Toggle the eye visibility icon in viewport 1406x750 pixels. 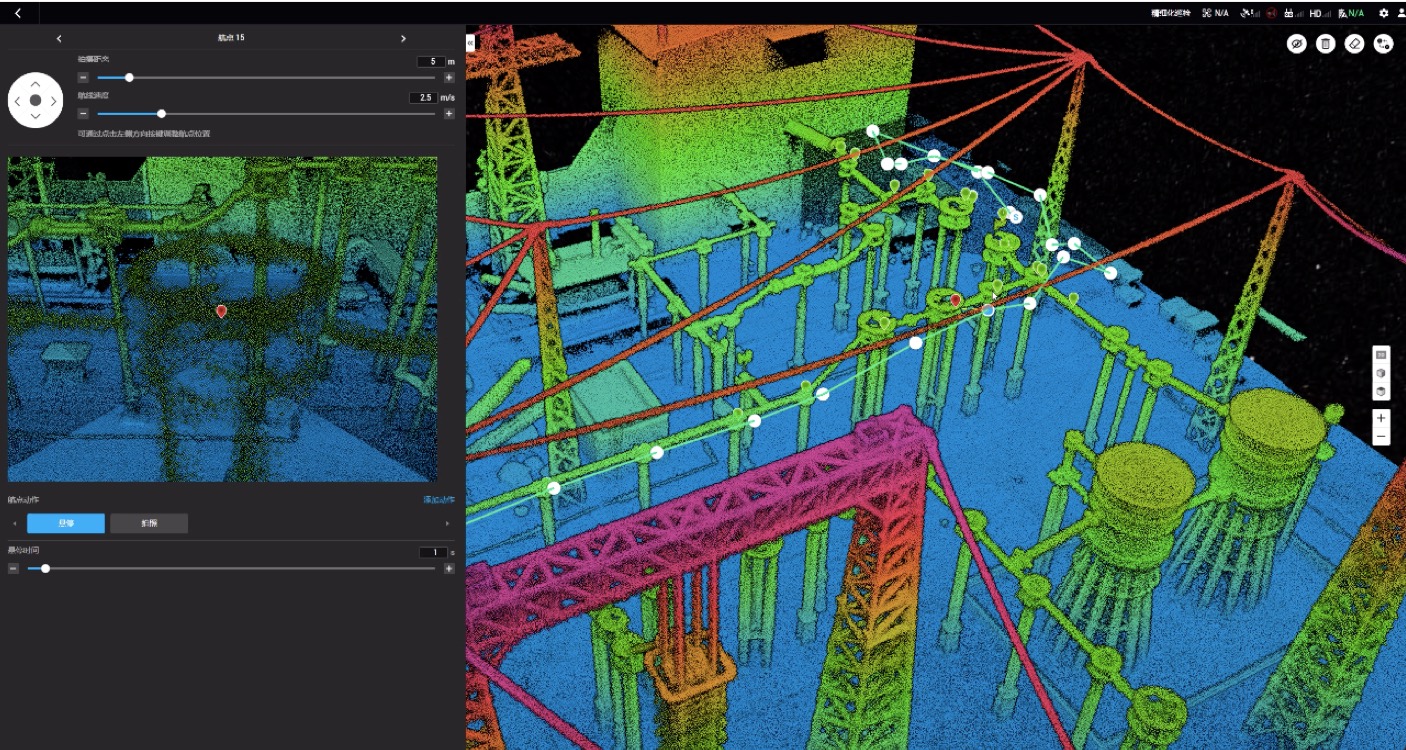1296,44
